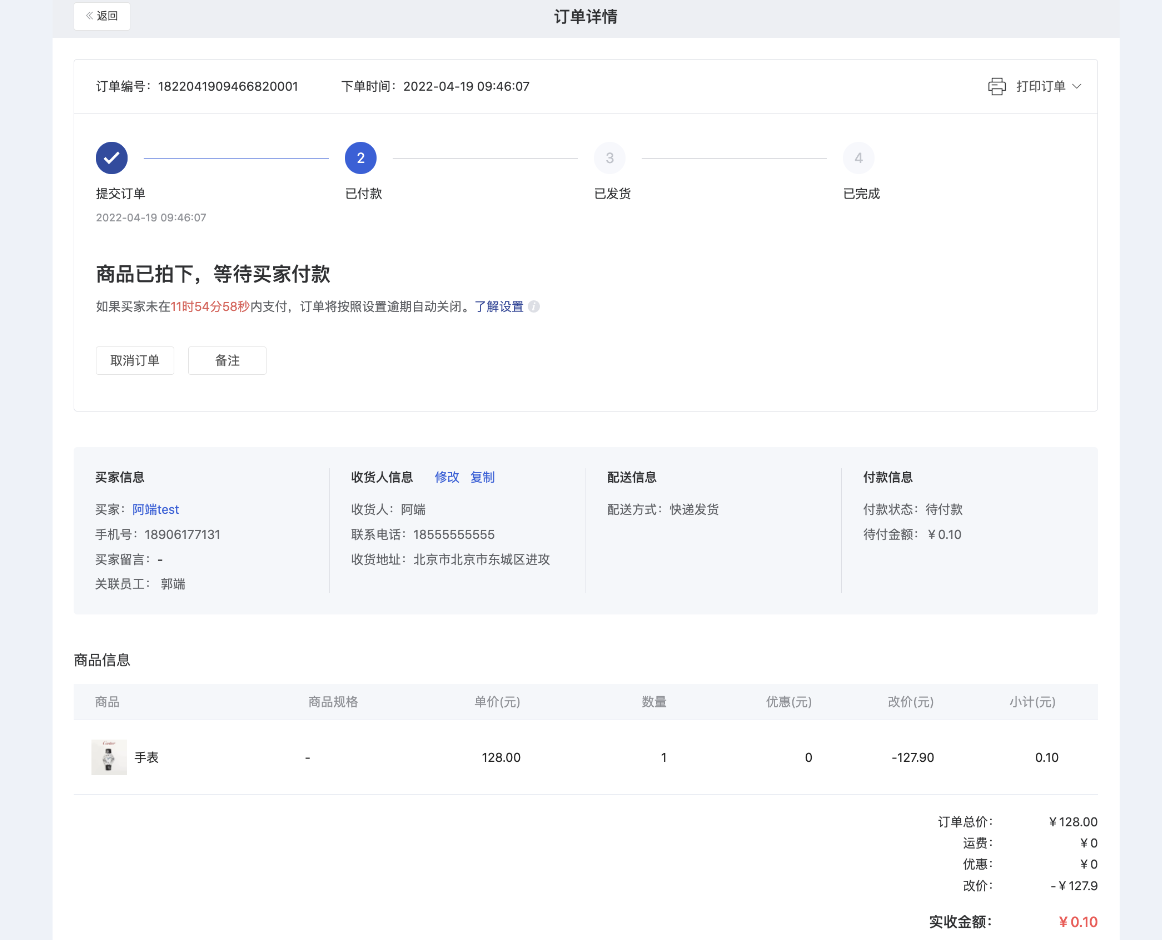Go back using the 返回 button

[x=102, y=16]
